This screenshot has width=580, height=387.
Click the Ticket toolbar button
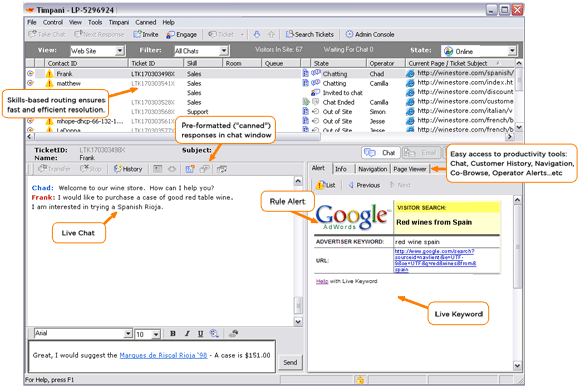tap(221, 34)
